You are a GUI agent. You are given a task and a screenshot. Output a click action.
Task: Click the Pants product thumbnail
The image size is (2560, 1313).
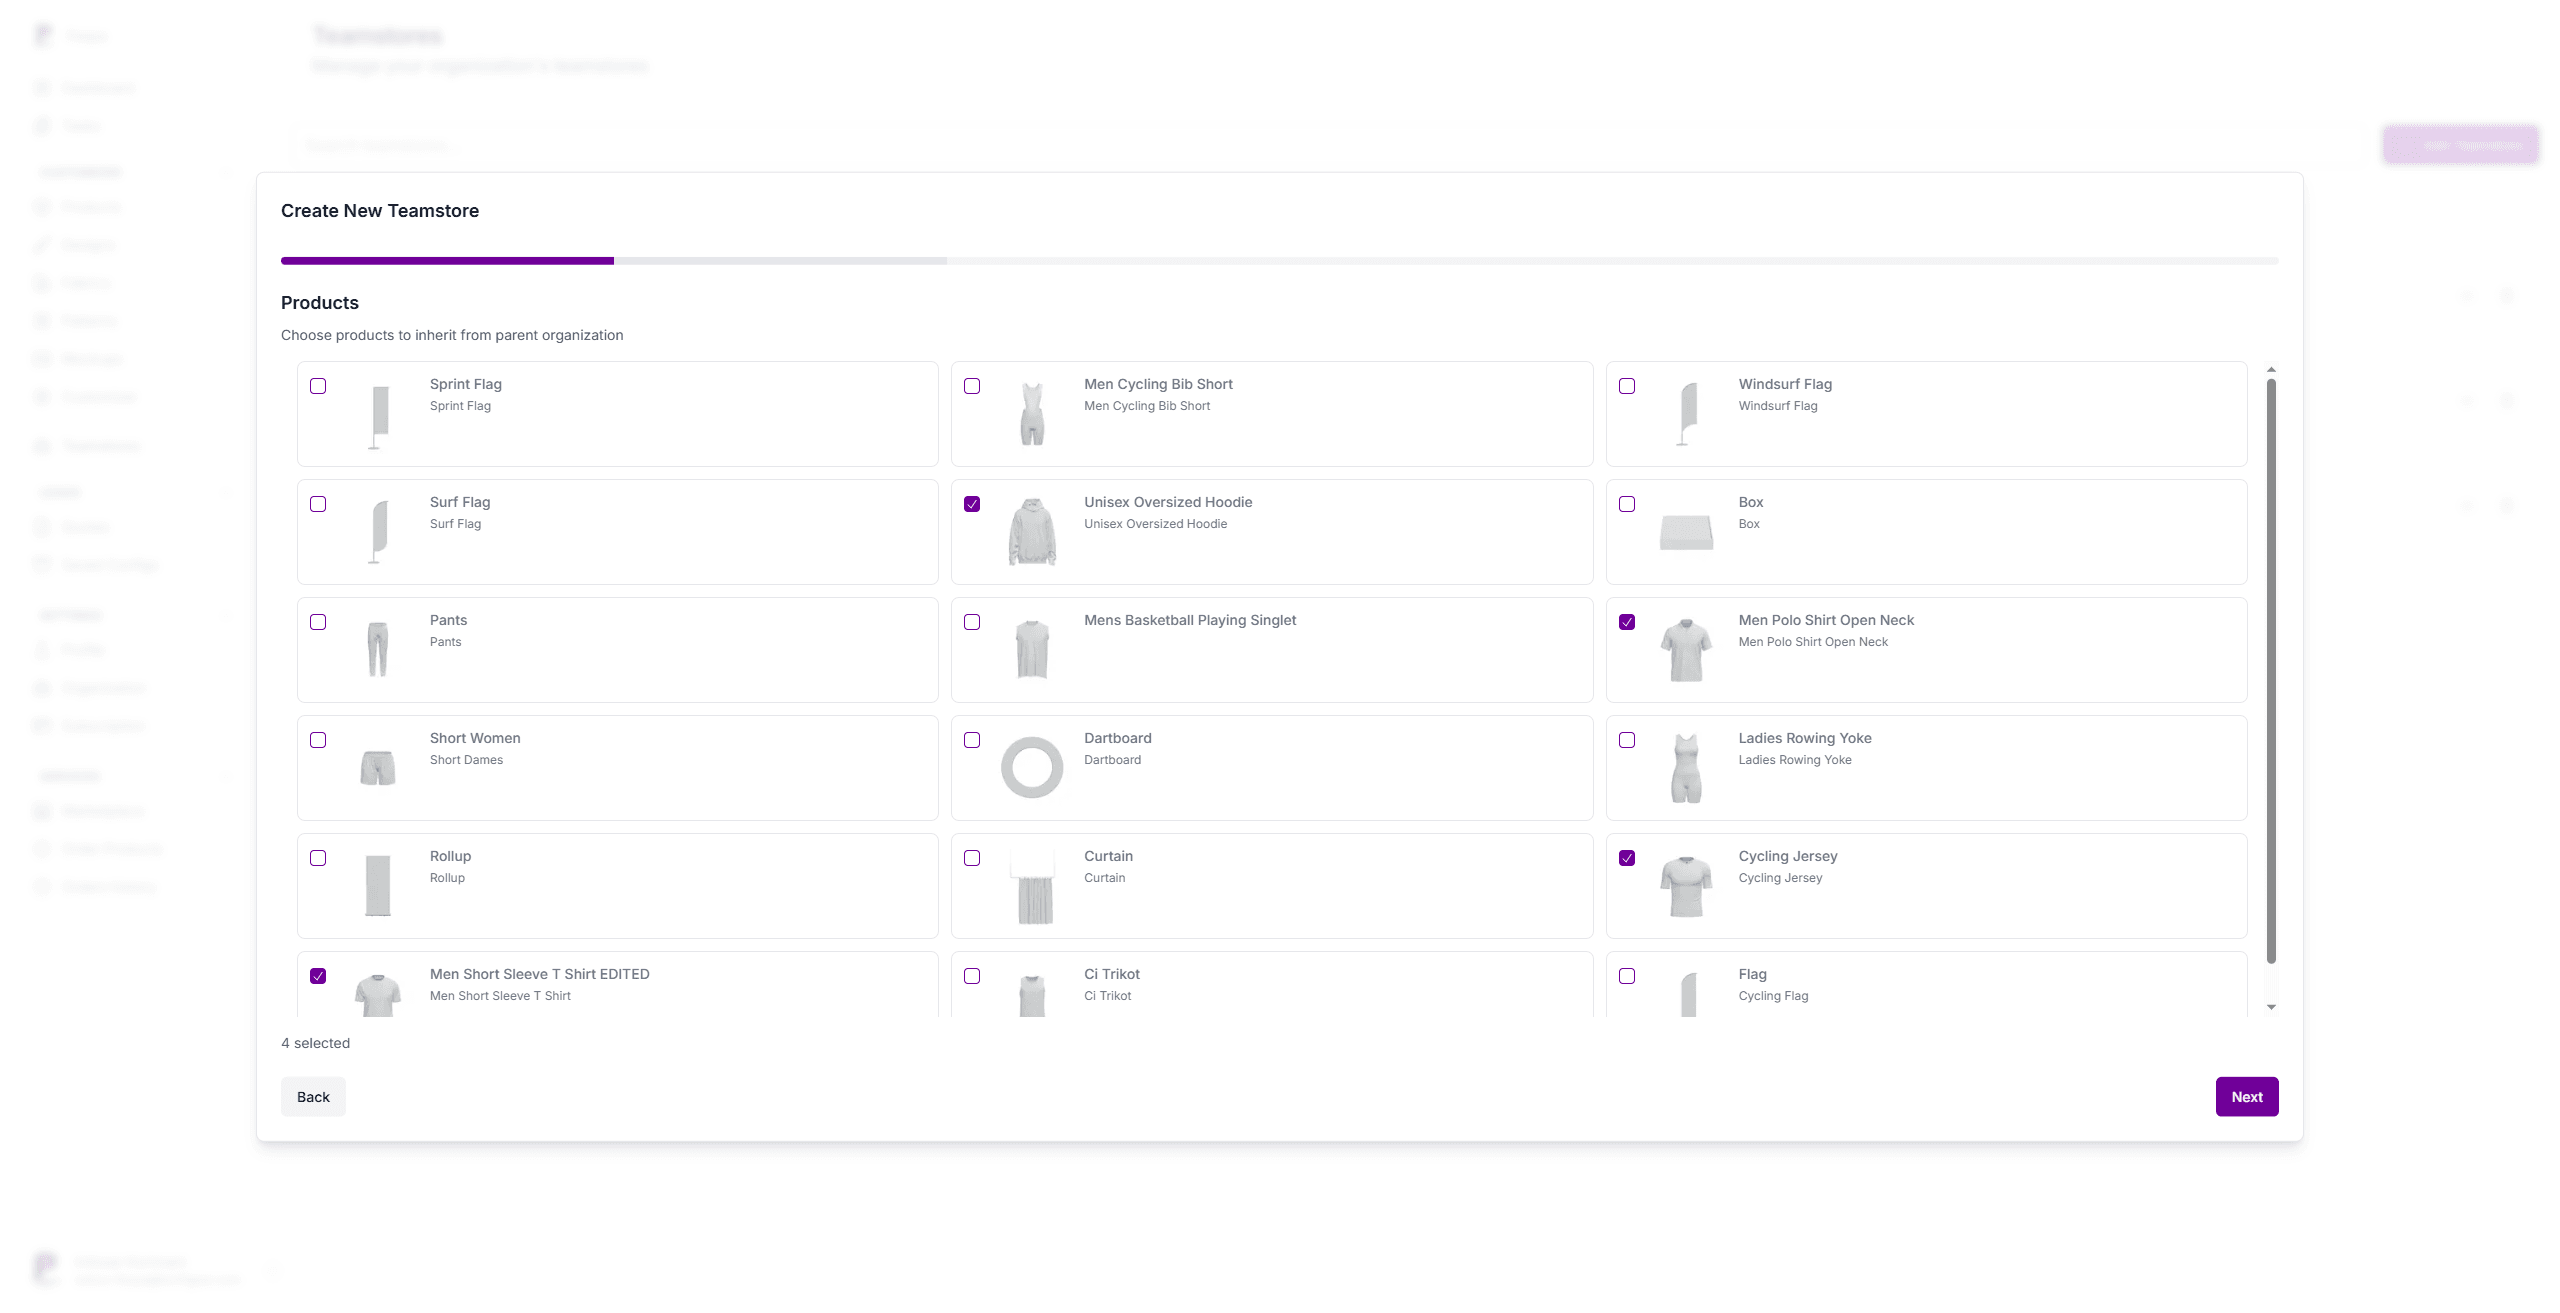point(377,649)
